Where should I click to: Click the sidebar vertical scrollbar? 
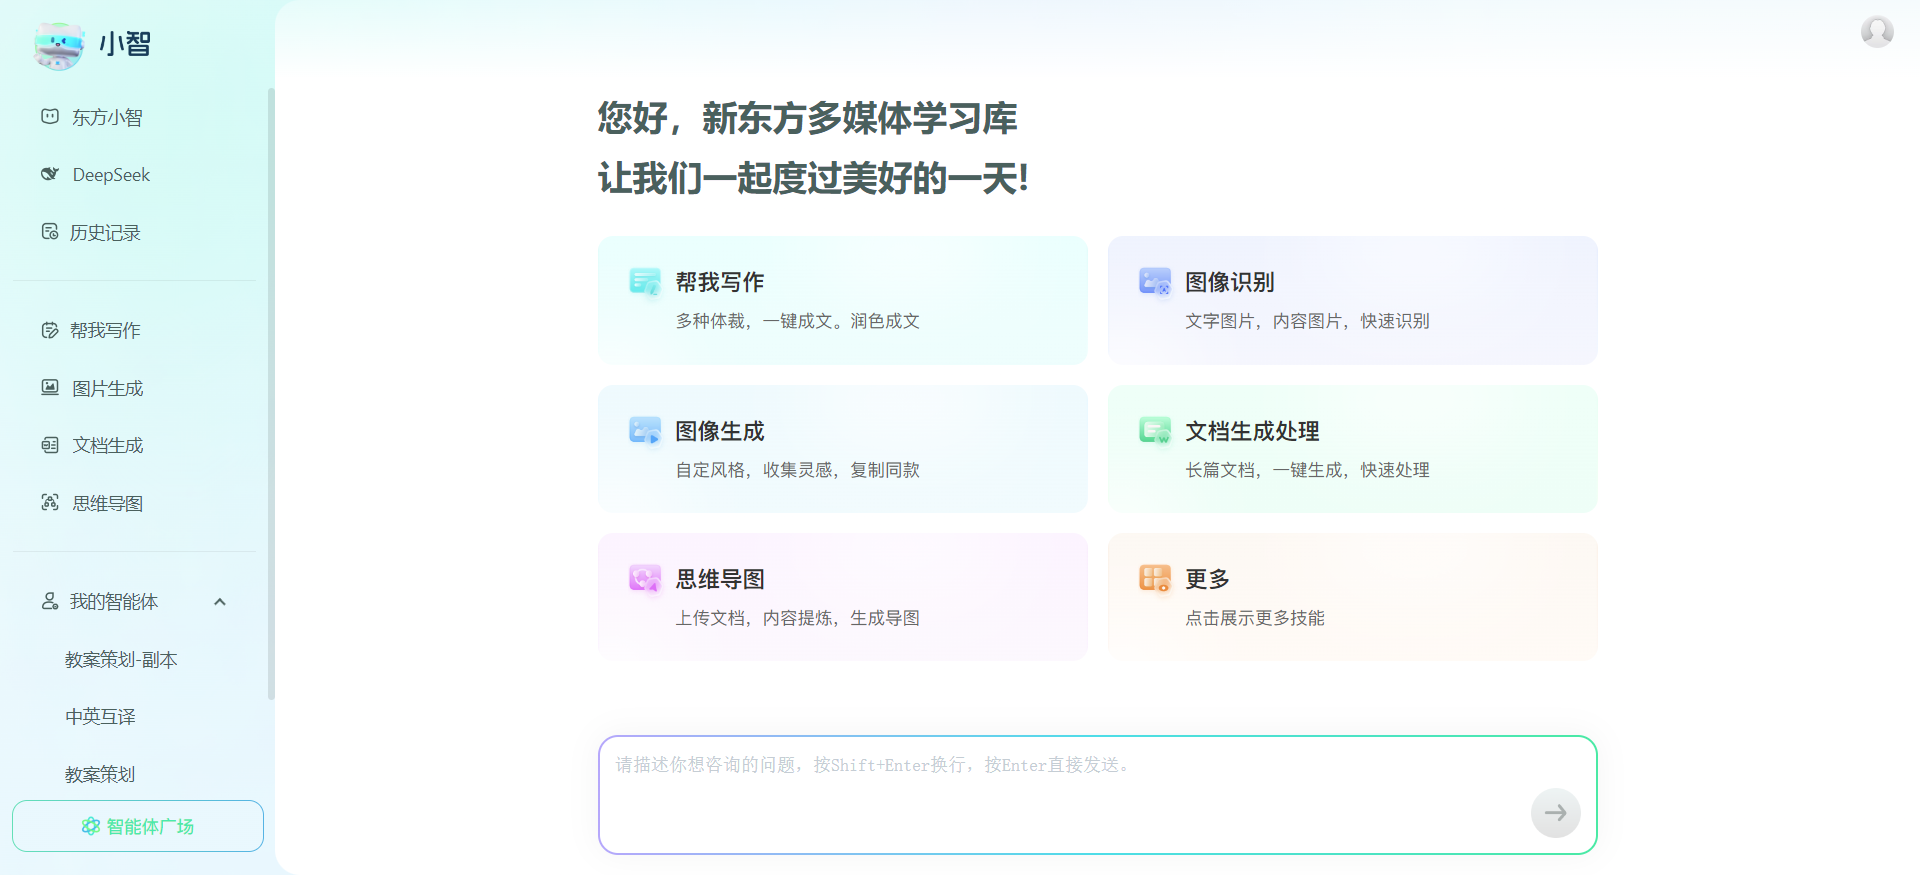click(271, 394)
